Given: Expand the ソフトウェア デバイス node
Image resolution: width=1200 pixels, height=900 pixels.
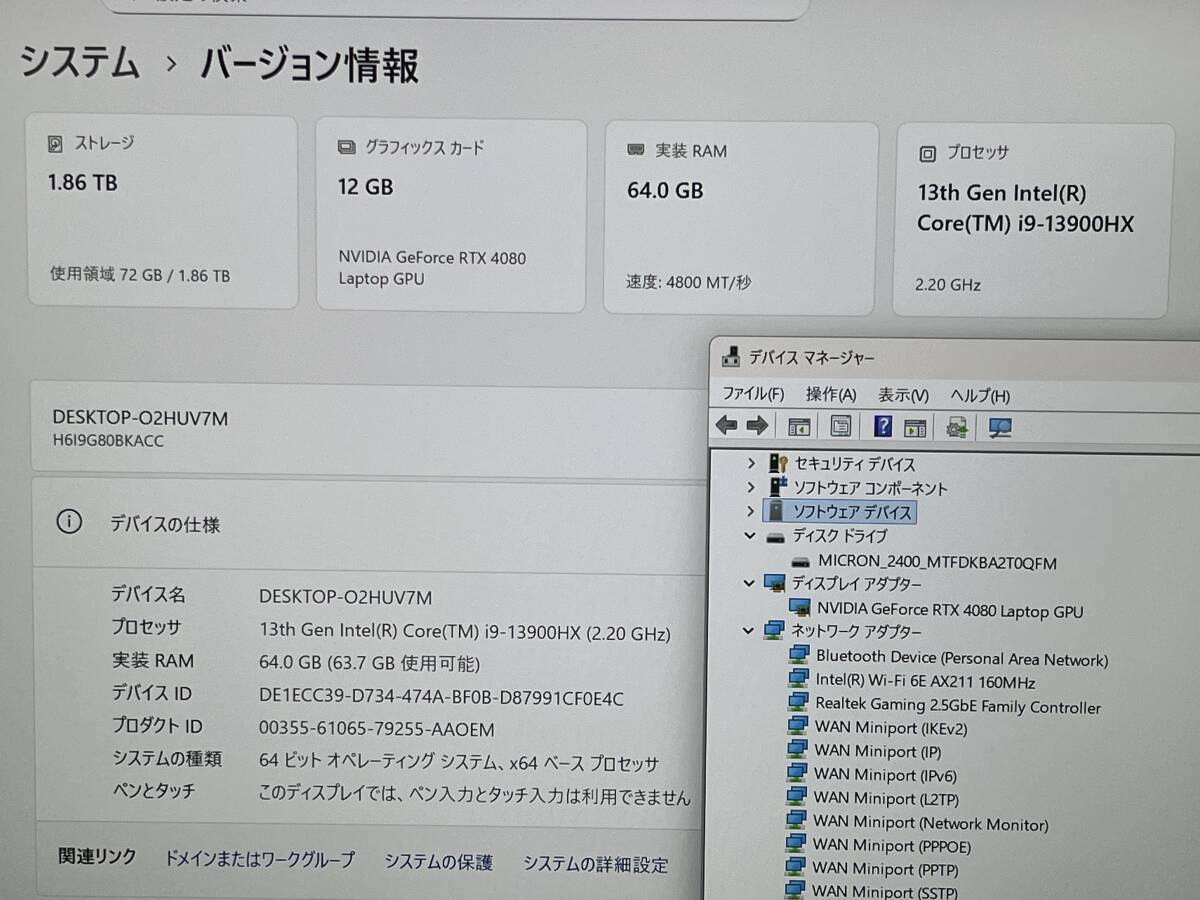Looking at the screenshot, I should 751,511.
